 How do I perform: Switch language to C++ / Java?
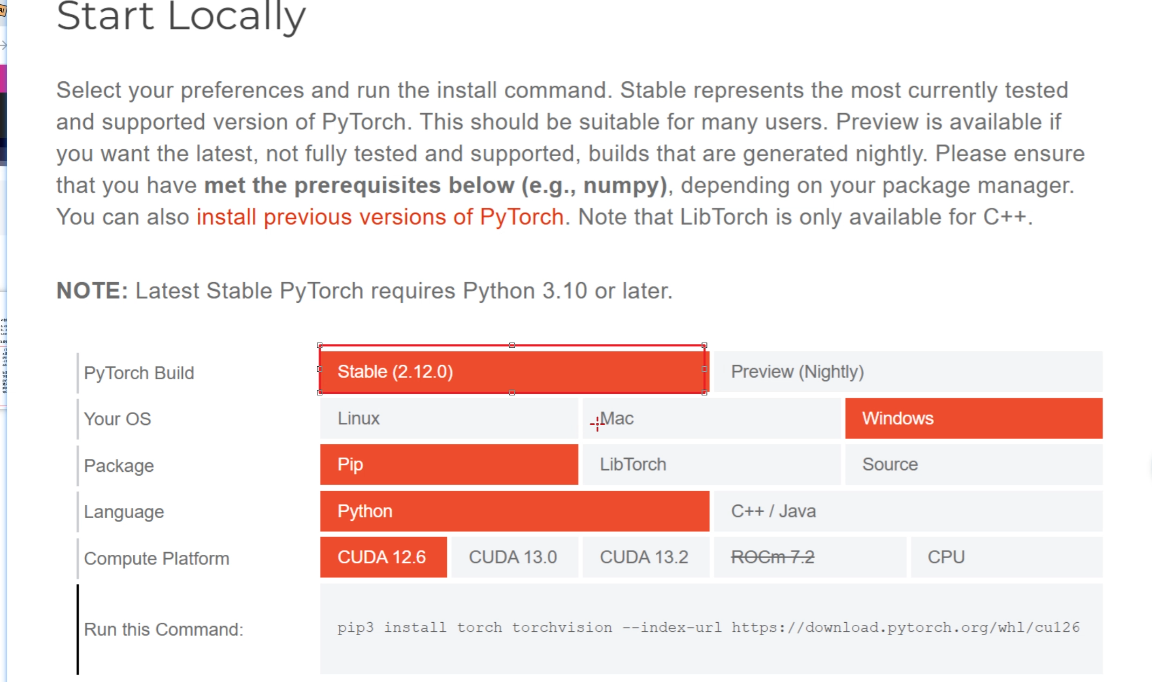pos(908,511)
